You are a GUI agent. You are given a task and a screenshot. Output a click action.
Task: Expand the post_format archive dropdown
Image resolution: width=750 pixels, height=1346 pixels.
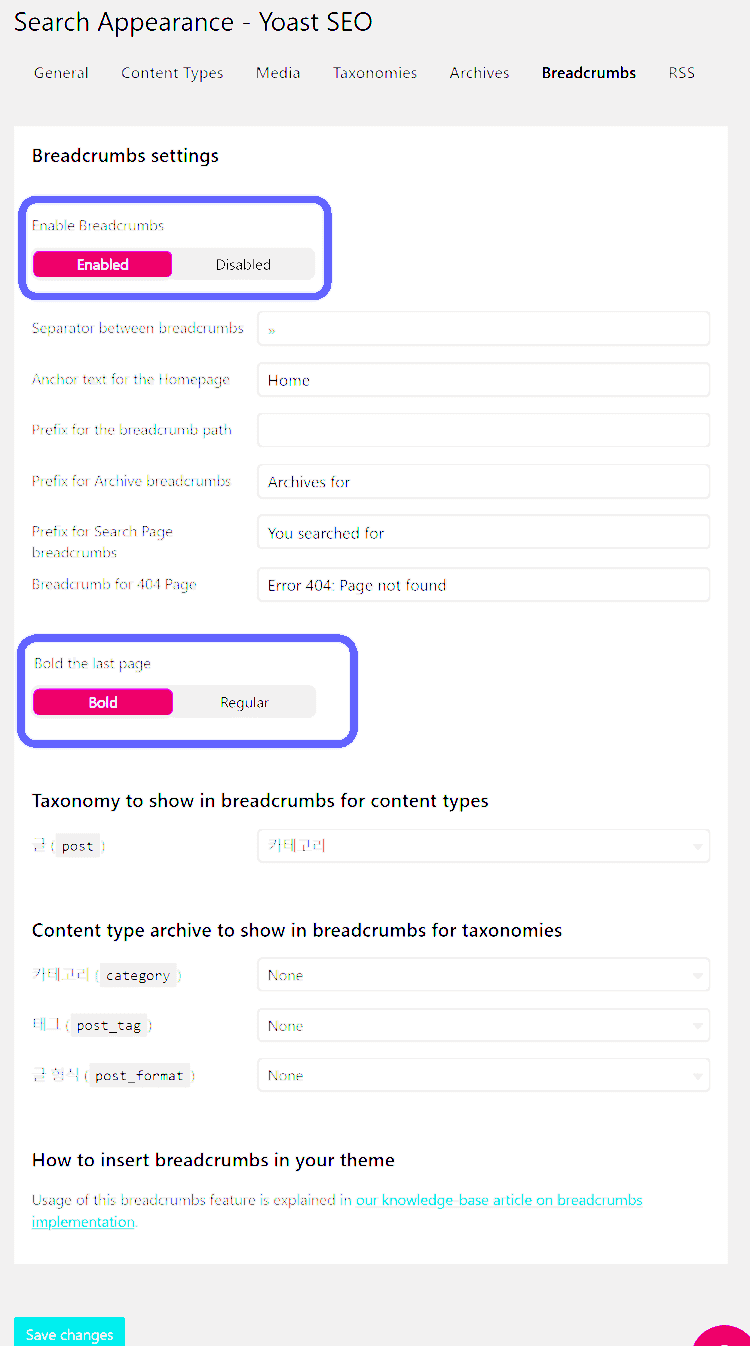483,1076
